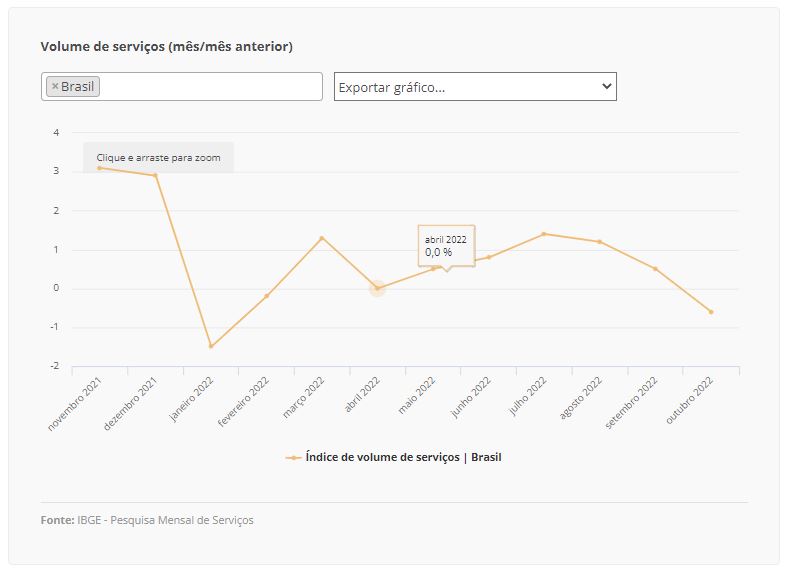
Task: Click the março 2022 peak data point
Action: [321, 238]
